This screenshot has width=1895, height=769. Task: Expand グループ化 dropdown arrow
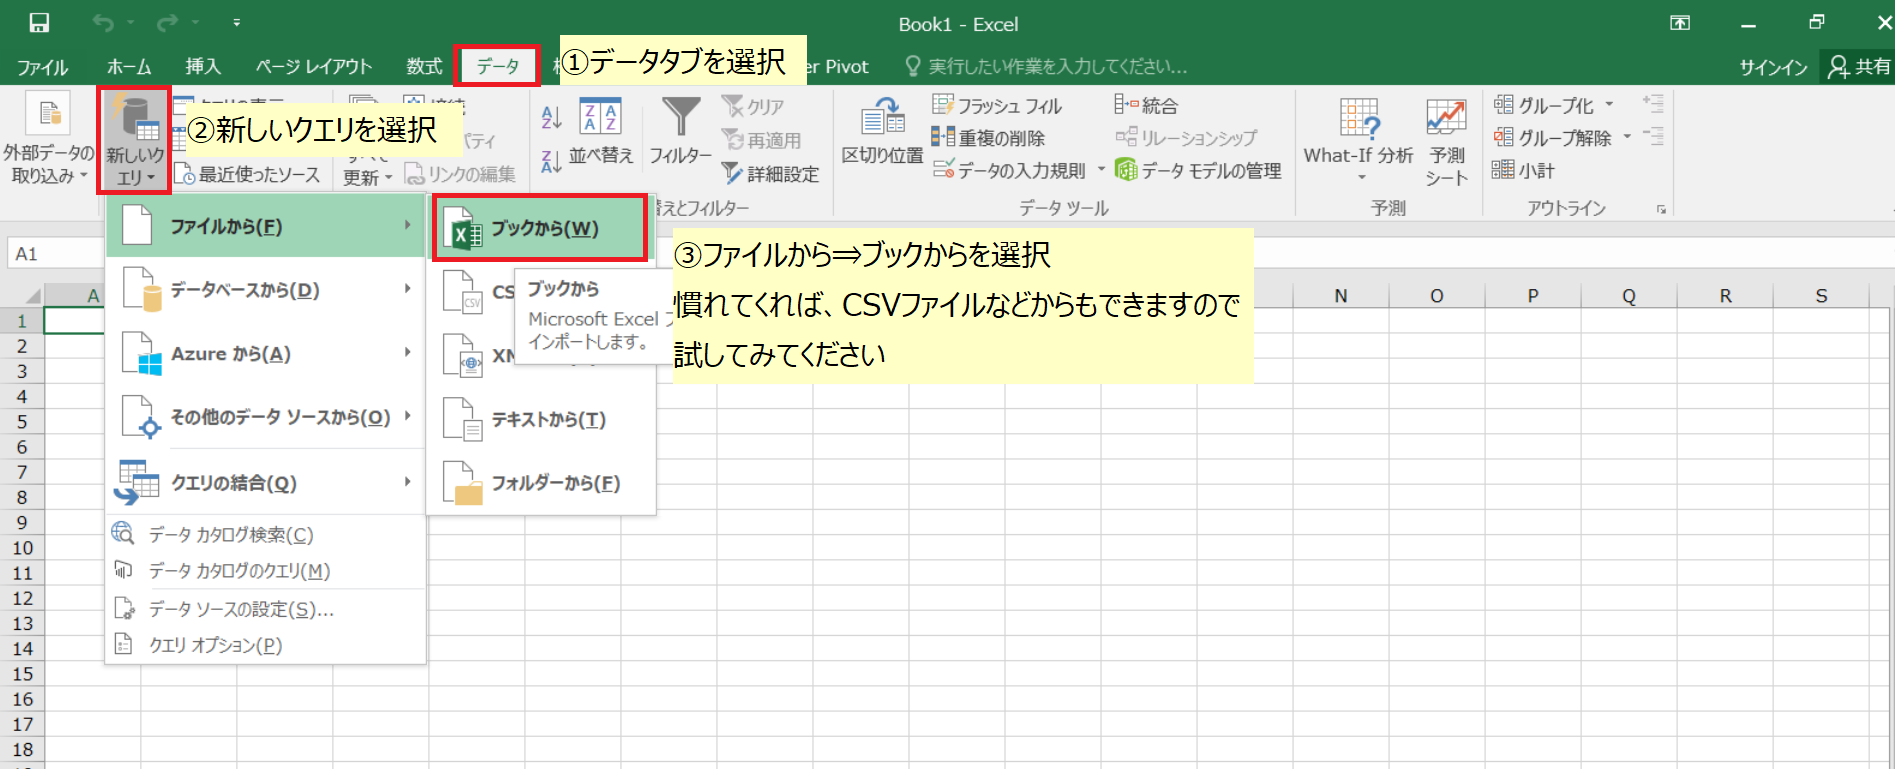(1609, 105)
